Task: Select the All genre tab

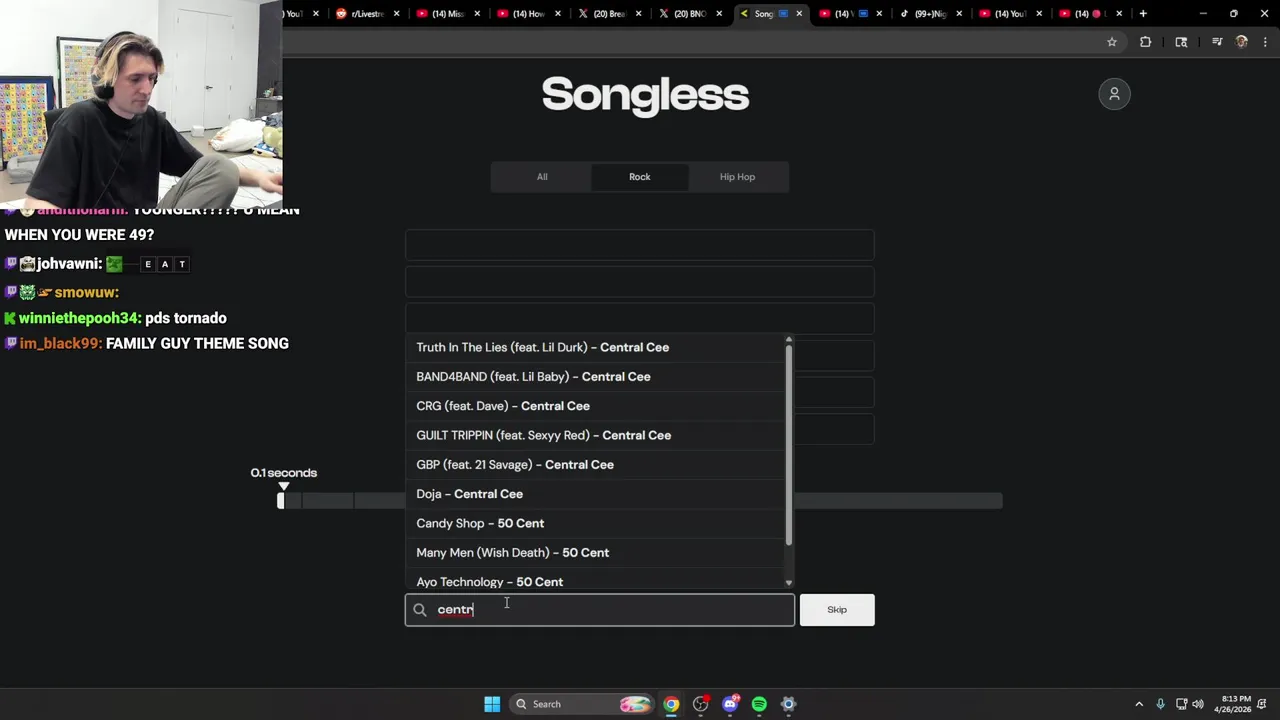Action: click(542, 177)
